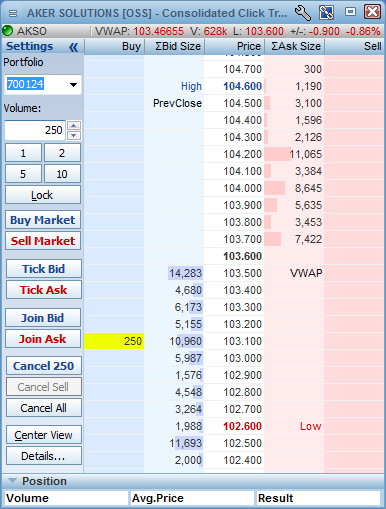Open the wrench settings tool

303,13
